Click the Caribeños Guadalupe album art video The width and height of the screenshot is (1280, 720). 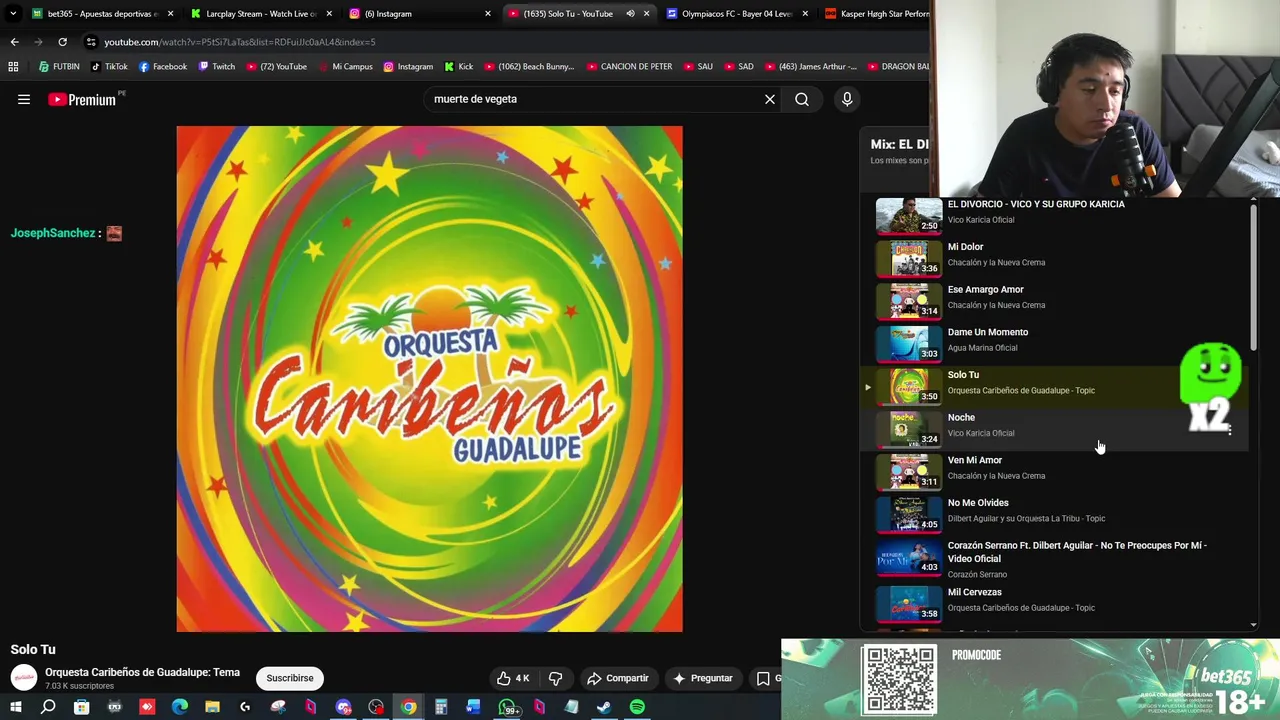pos(430,379)
